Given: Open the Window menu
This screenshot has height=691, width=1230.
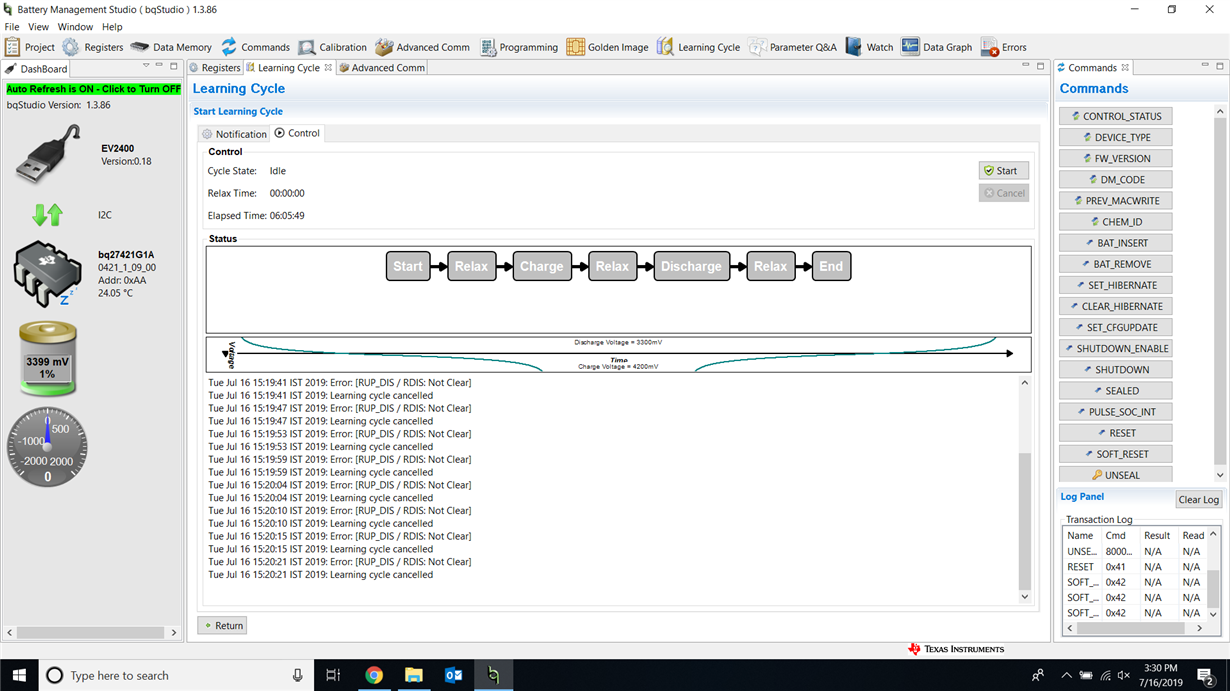Looking at the screenshot, I should 75,27.
